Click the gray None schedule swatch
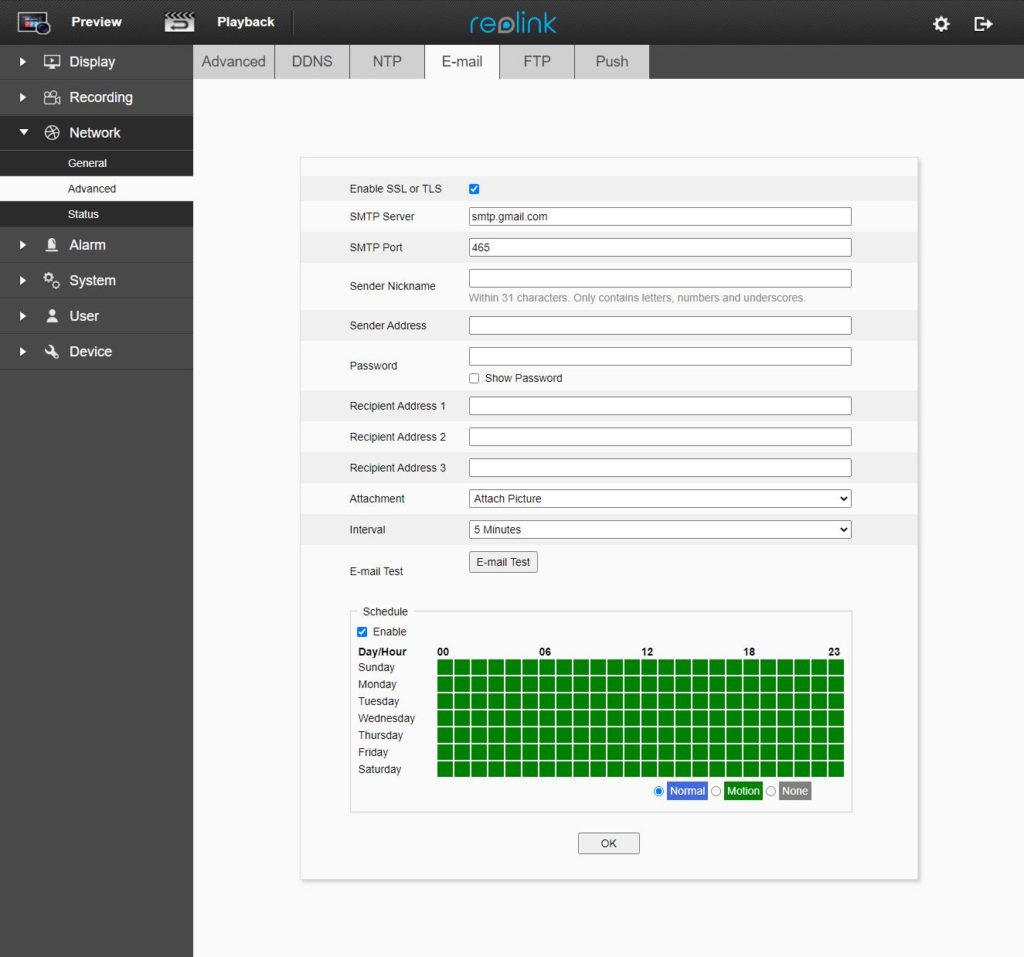 (795, 791)
